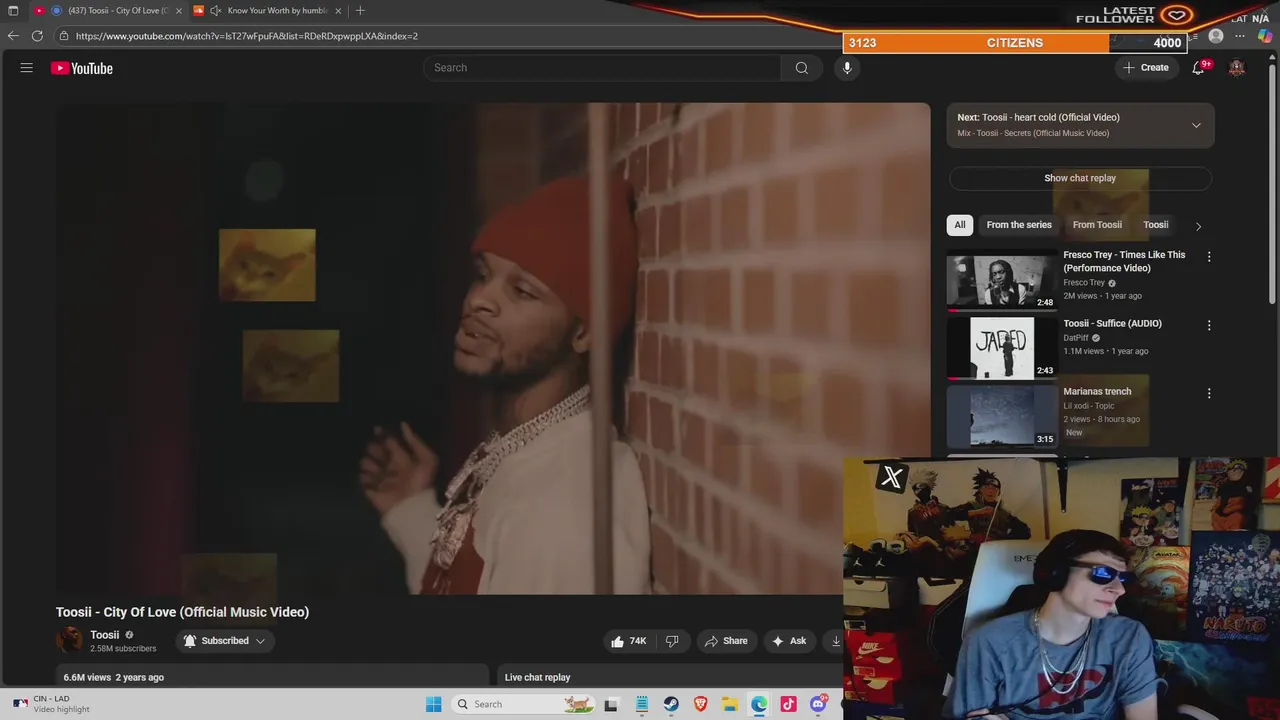Unmute the Know Your Worth tab
1280x720 pixels.
tap(215, 11)
